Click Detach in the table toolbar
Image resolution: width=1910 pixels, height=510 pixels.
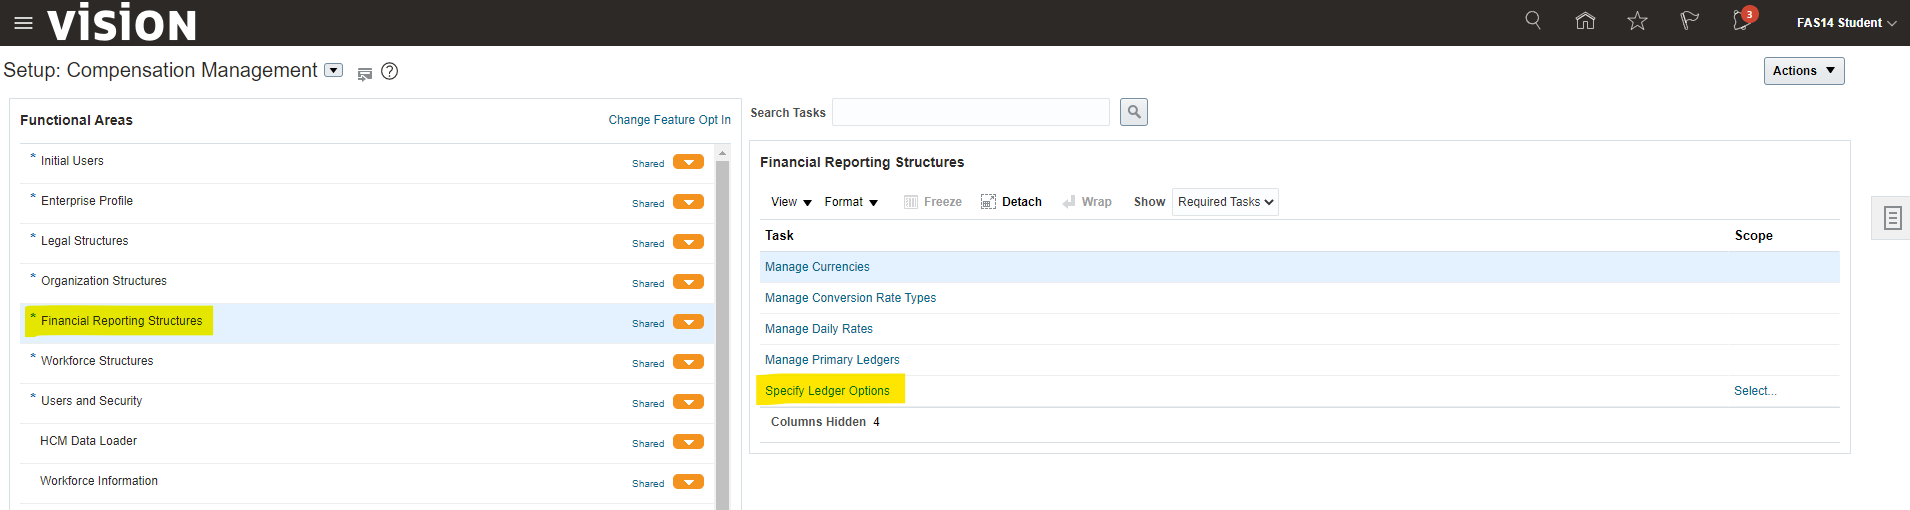1011,202
